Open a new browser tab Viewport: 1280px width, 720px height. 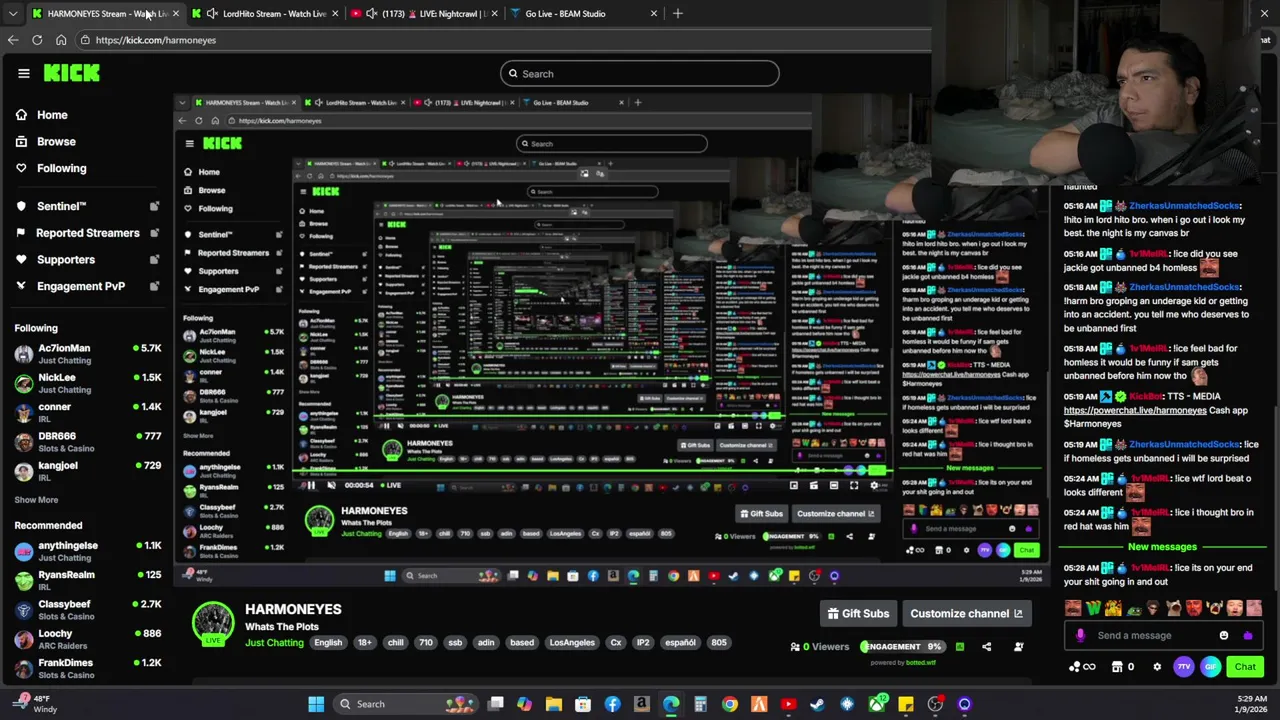[x=677, y=13]
